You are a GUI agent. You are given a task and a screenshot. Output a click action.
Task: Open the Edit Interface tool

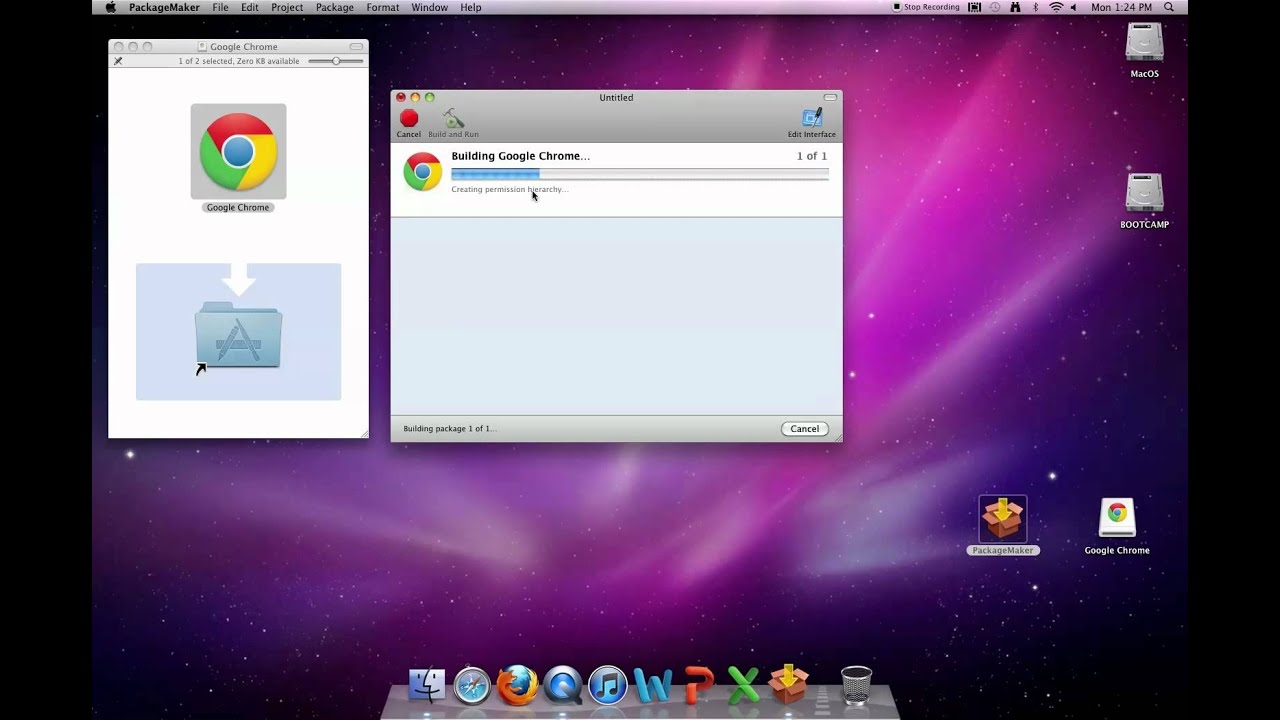point(811,120)
